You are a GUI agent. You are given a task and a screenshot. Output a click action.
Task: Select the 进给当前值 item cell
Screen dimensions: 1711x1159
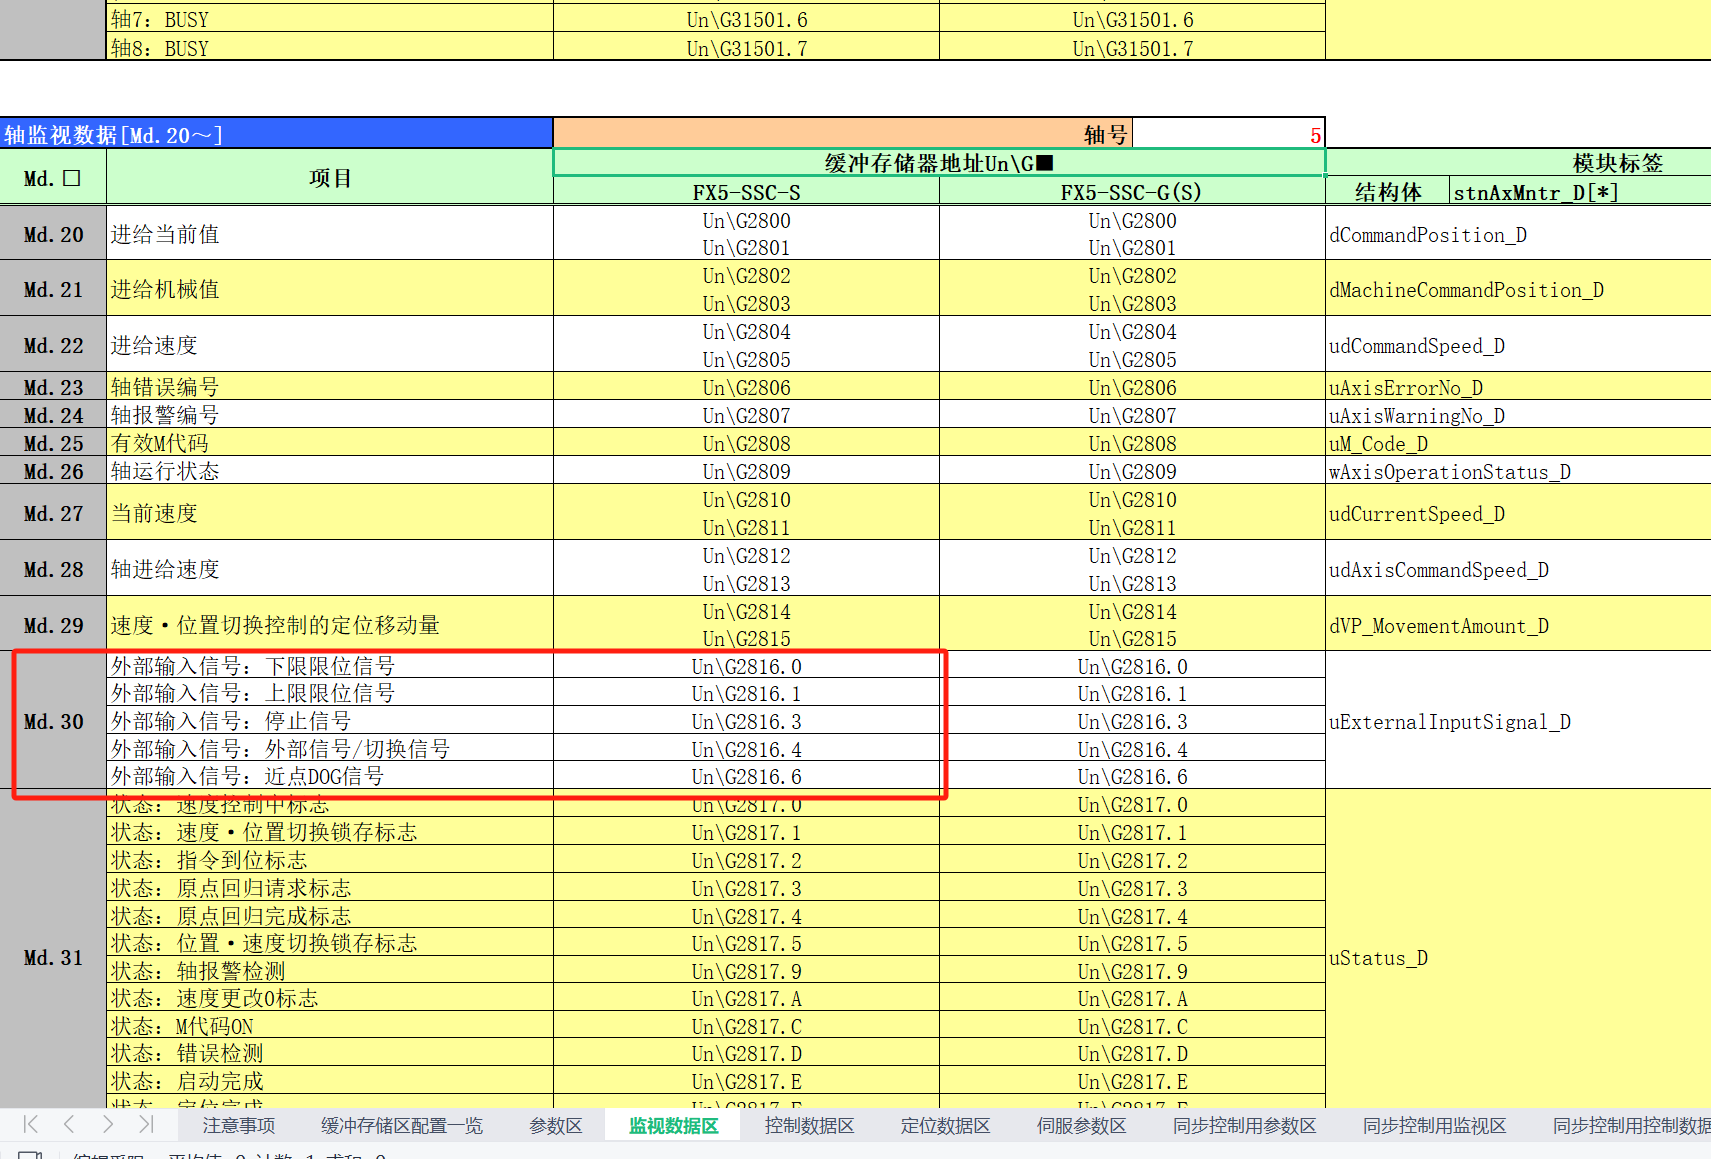point(329,234)
